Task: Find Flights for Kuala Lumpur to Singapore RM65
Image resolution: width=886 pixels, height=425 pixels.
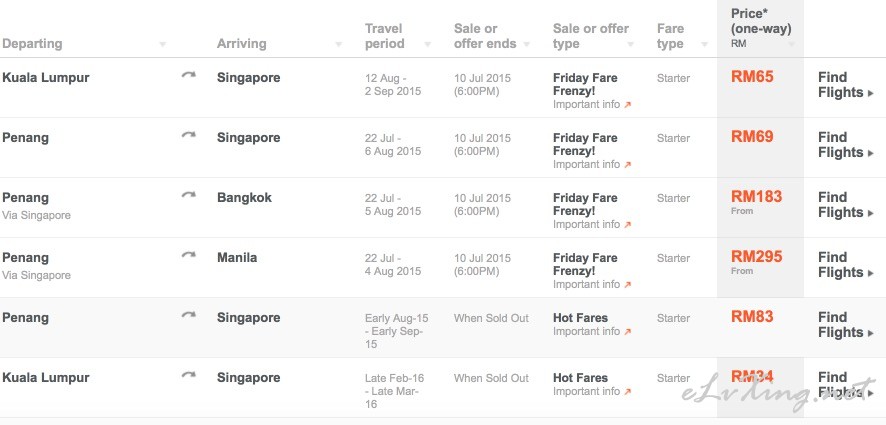Action: click(846, 85)
